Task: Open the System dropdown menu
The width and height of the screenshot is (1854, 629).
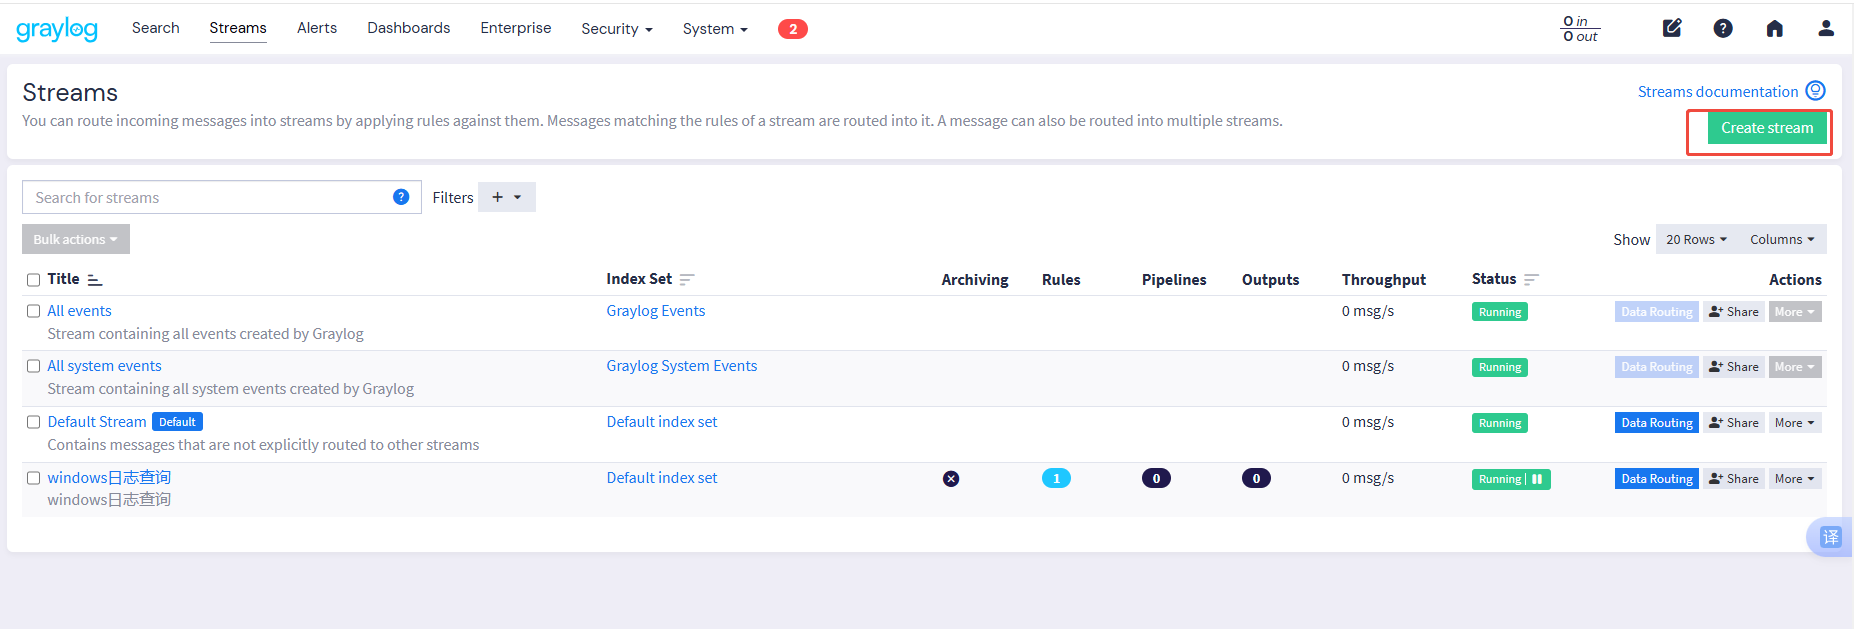Action: [x=715, y=29]
